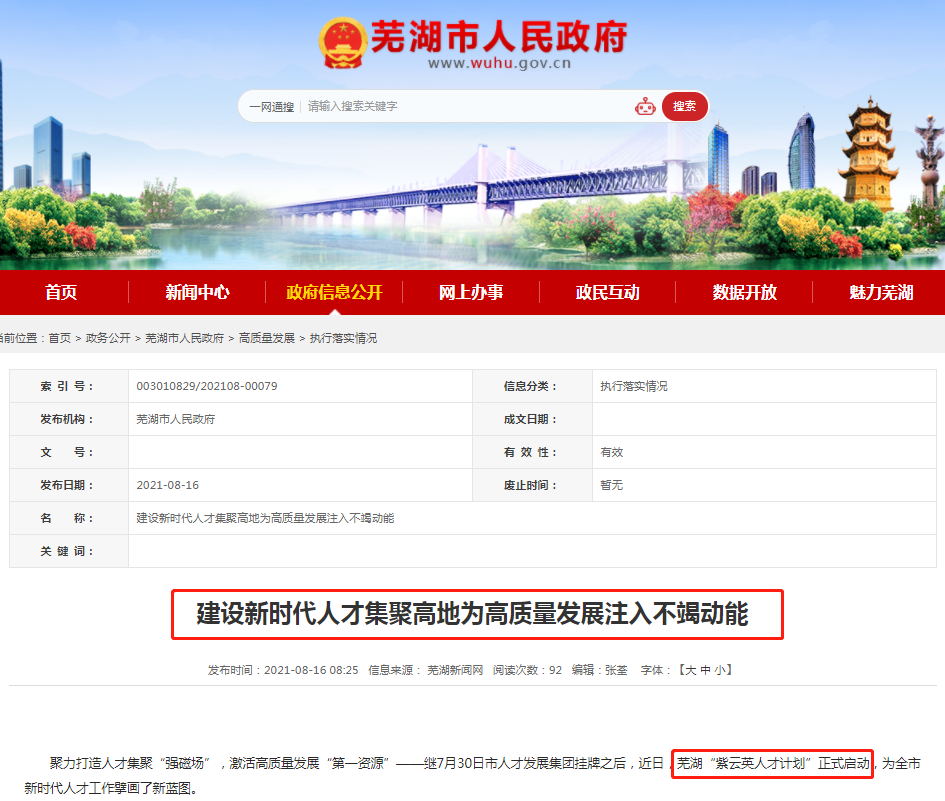
Task: Click the national emblem logo icon
Action: [x=342, y=43]
